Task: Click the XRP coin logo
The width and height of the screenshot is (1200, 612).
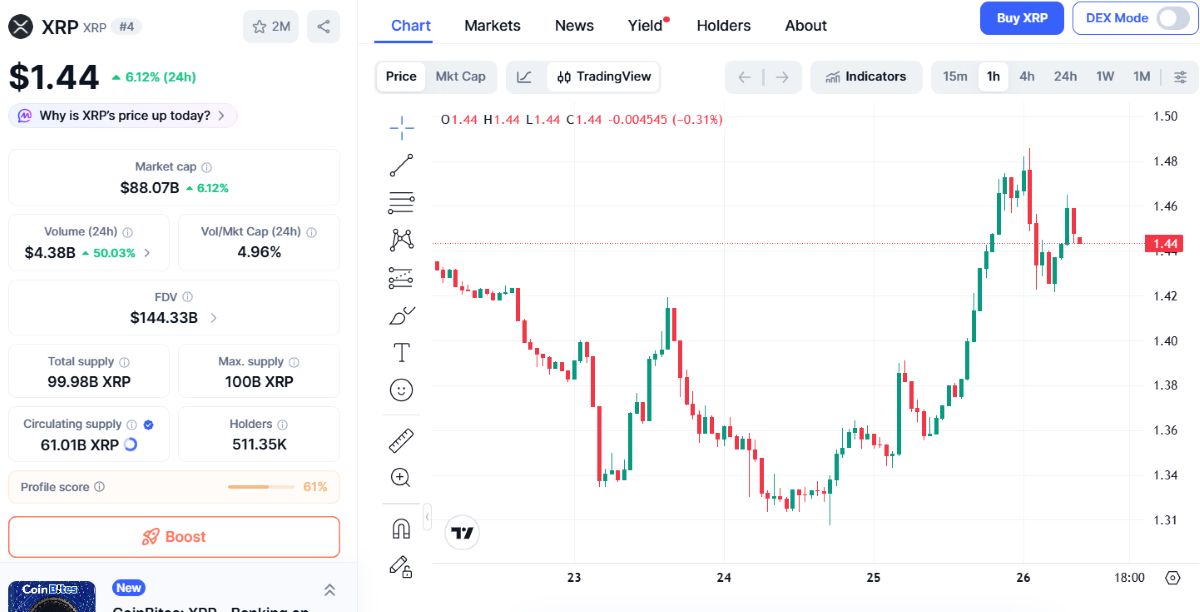Action: click(20, 26)
